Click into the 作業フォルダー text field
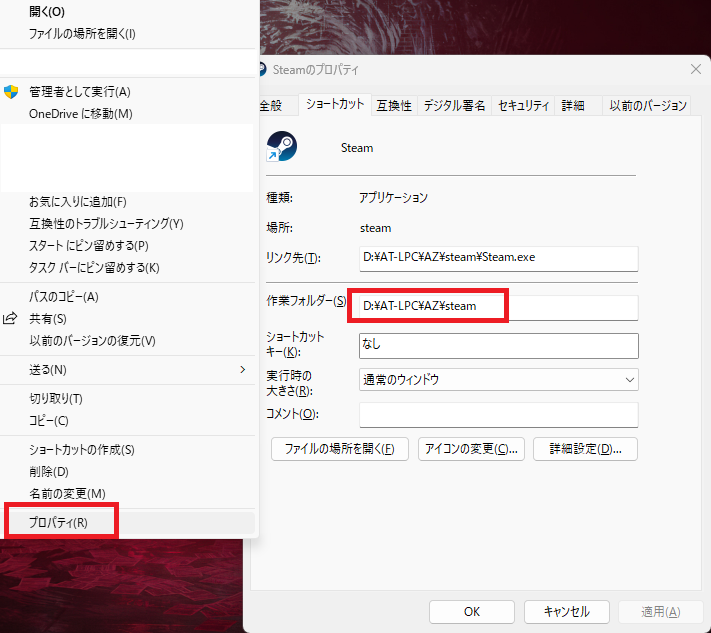Image resolution: width=711 pixels, height=633 pixels. click(x=498, y=306)
